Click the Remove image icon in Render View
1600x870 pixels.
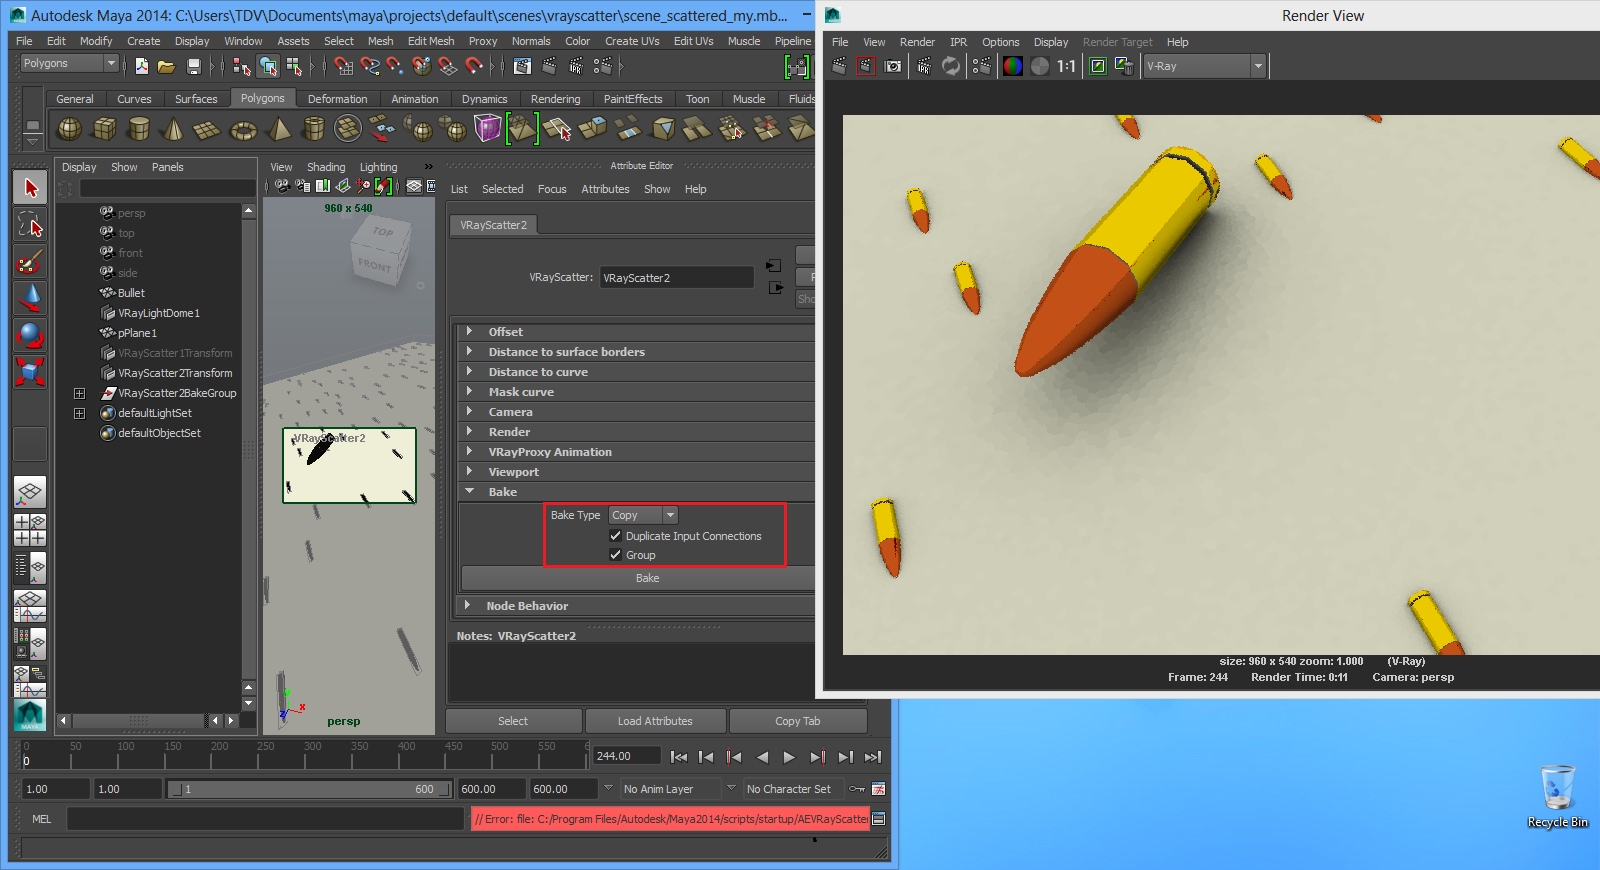(1124, 66)
